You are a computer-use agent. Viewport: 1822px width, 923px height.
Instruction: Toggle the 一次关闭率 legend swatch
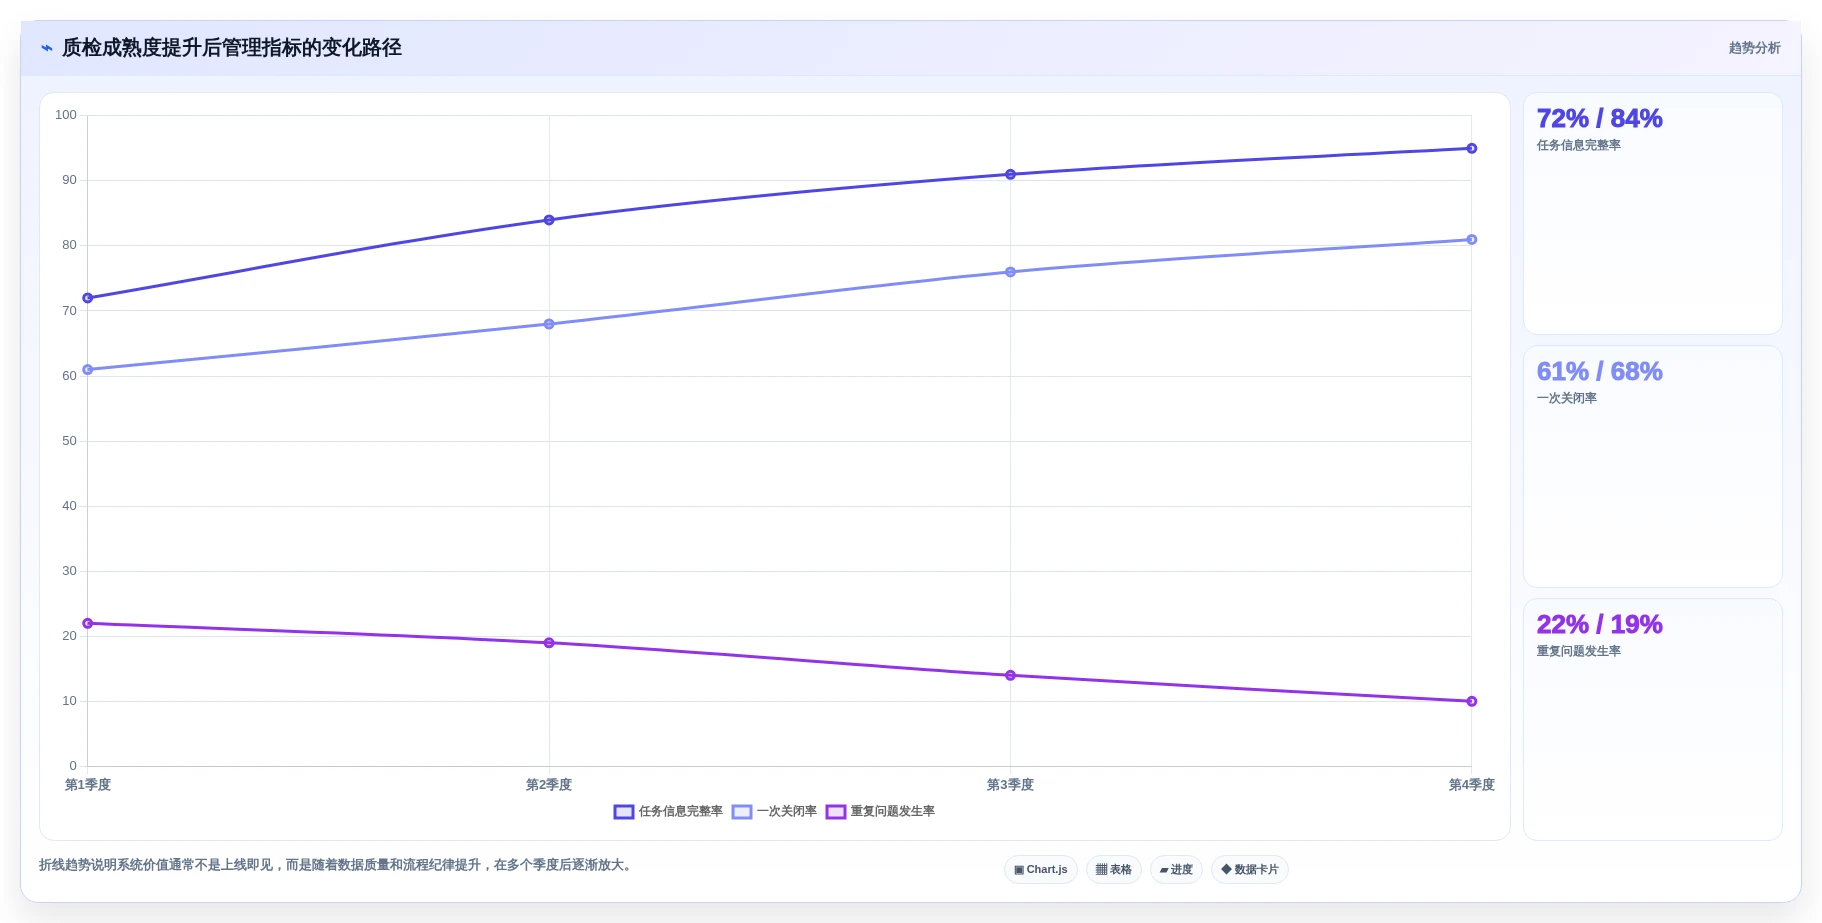pos(742,812)
